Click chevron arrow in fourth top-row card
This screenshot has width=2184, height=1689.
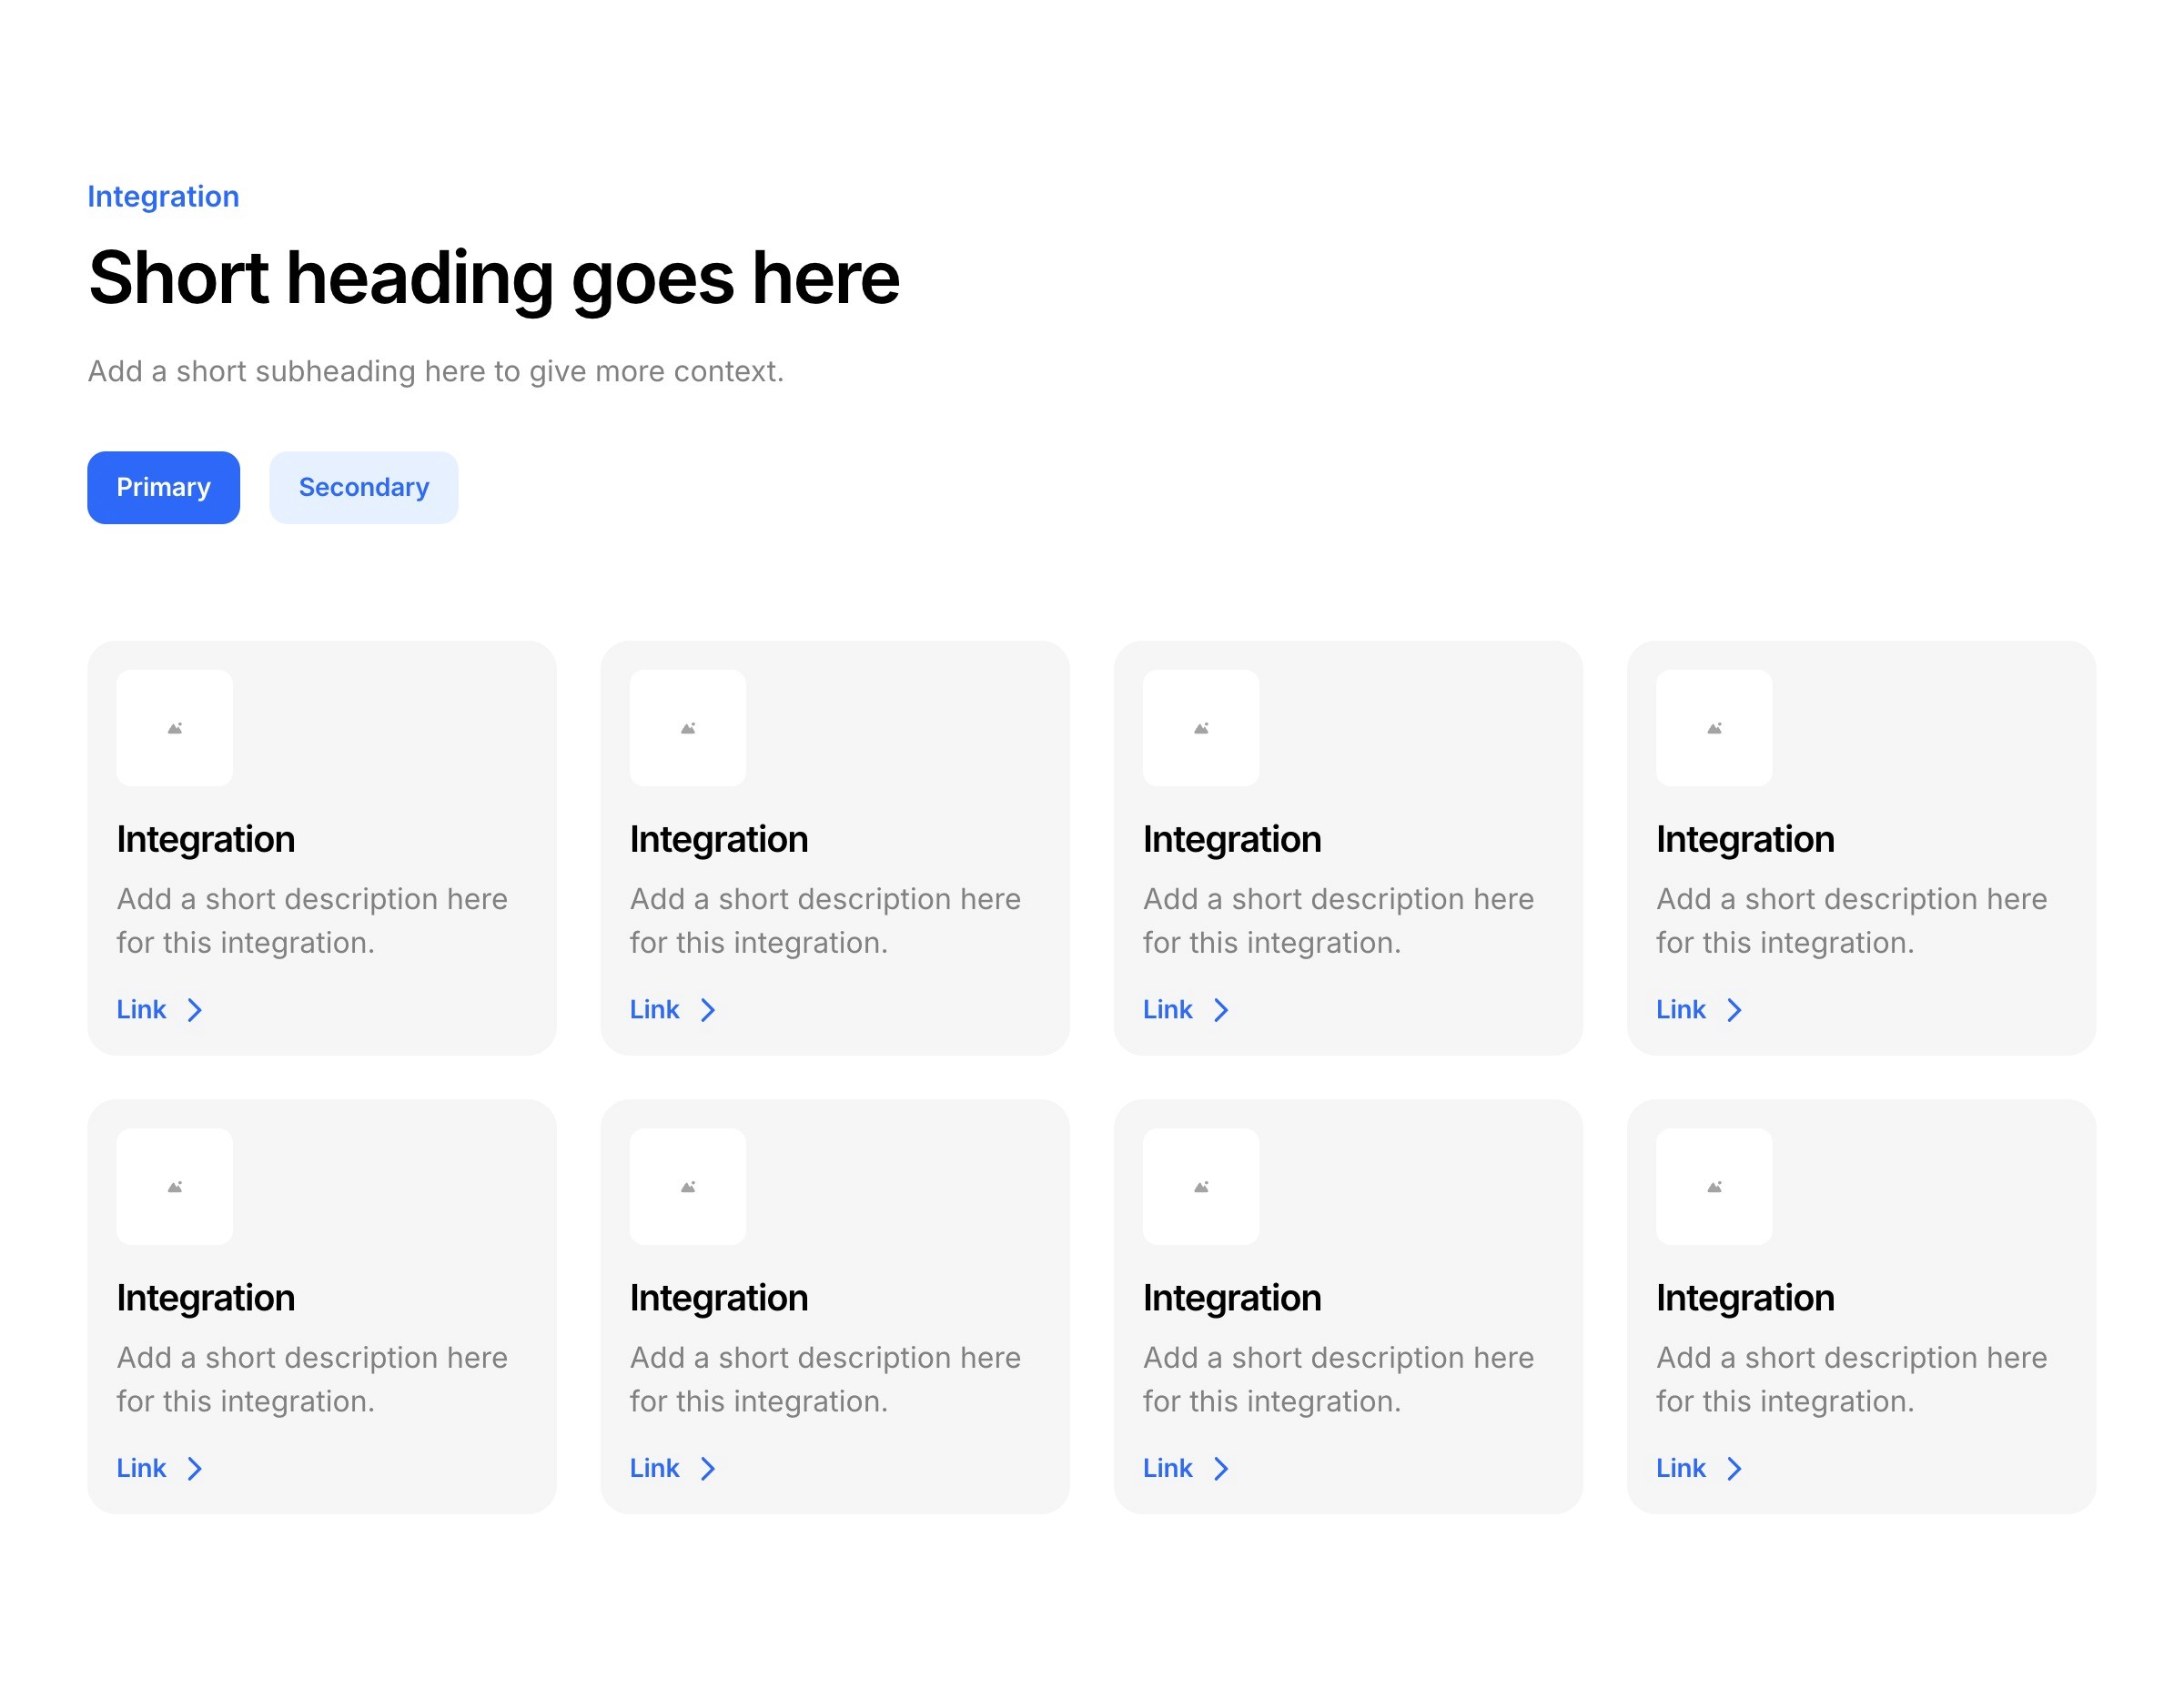(x=1734, y=1010)
